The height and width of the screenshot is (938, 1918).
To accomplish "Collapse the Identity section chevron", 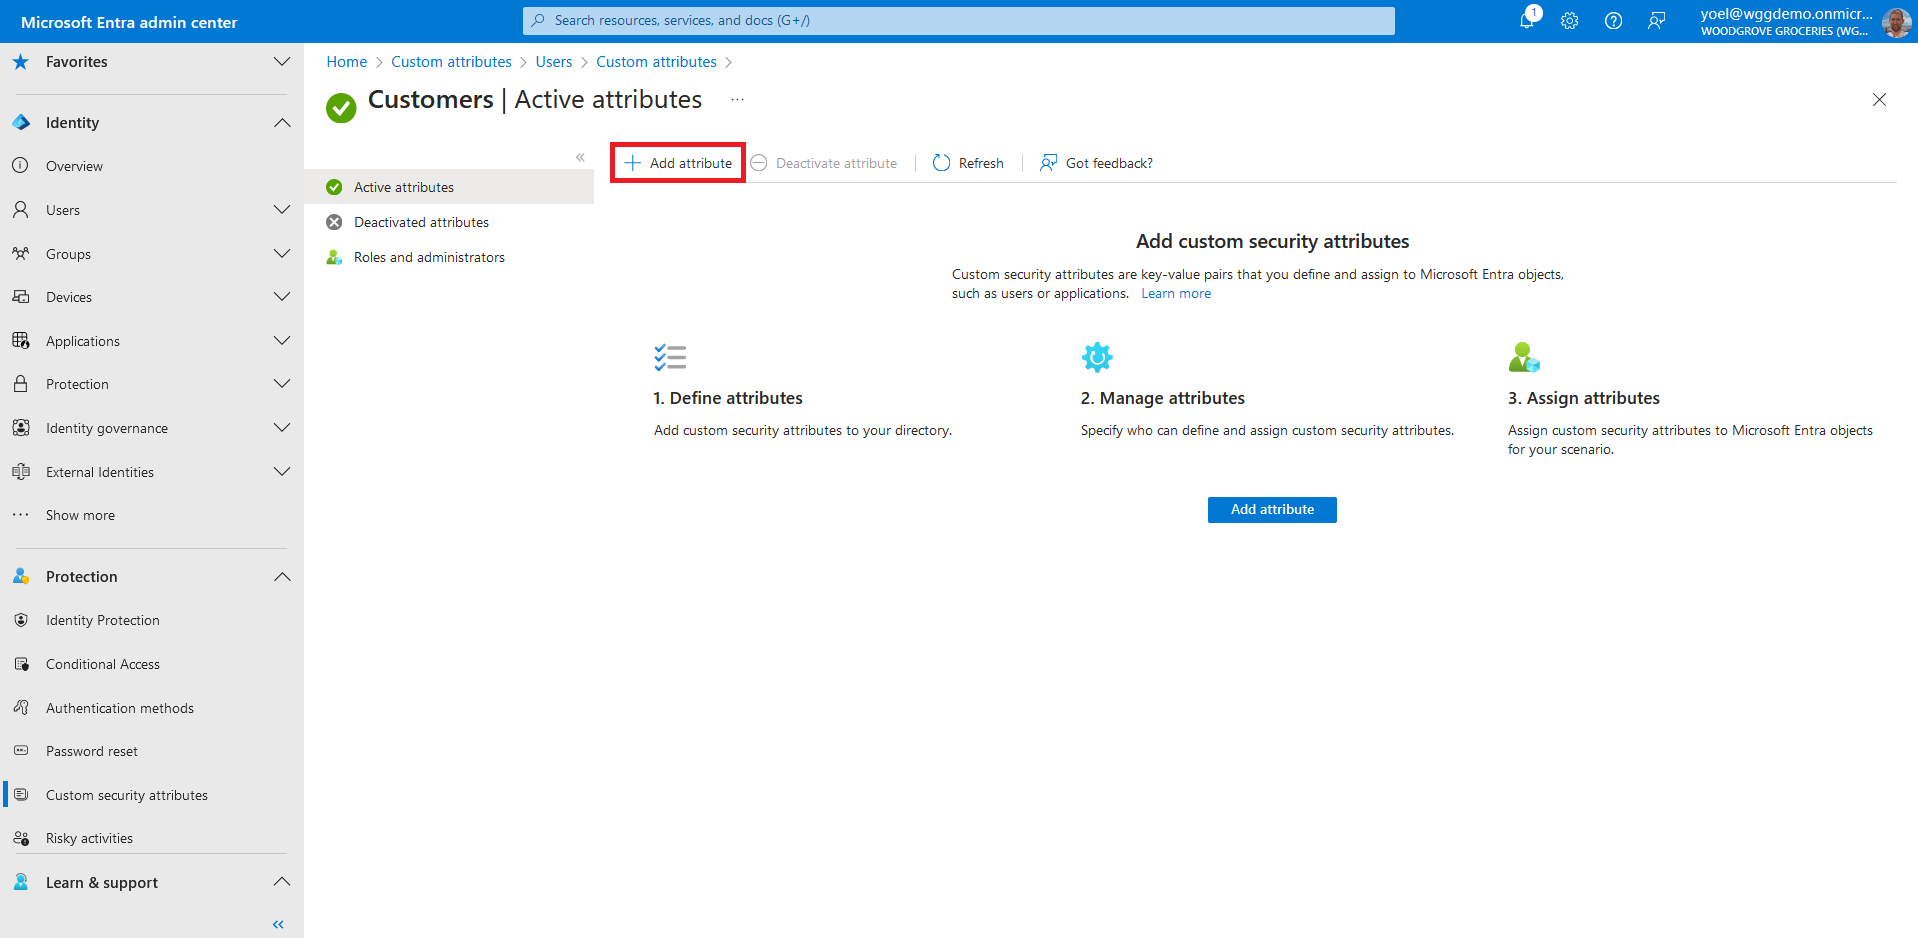I will pos(282,123).
